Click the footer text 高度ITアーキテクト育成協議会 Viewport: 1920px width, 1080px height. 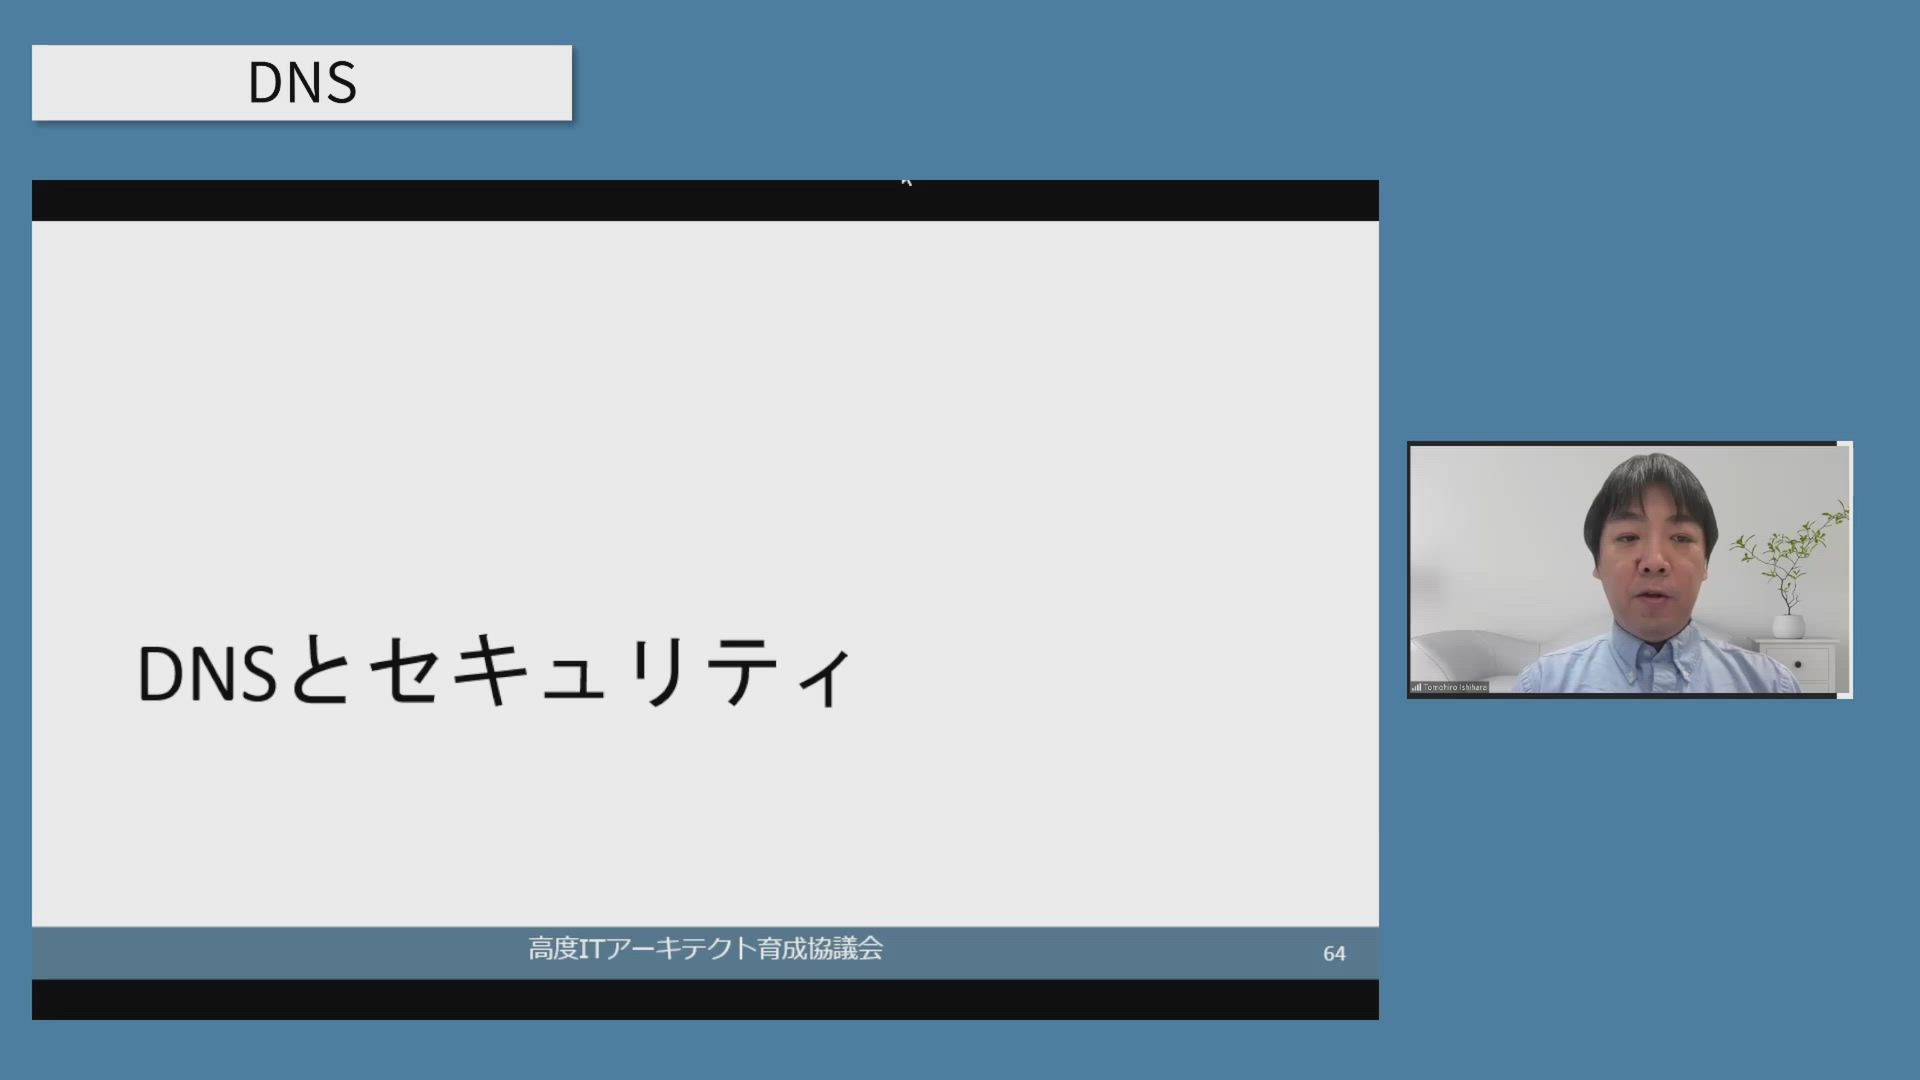coord(705,949)
